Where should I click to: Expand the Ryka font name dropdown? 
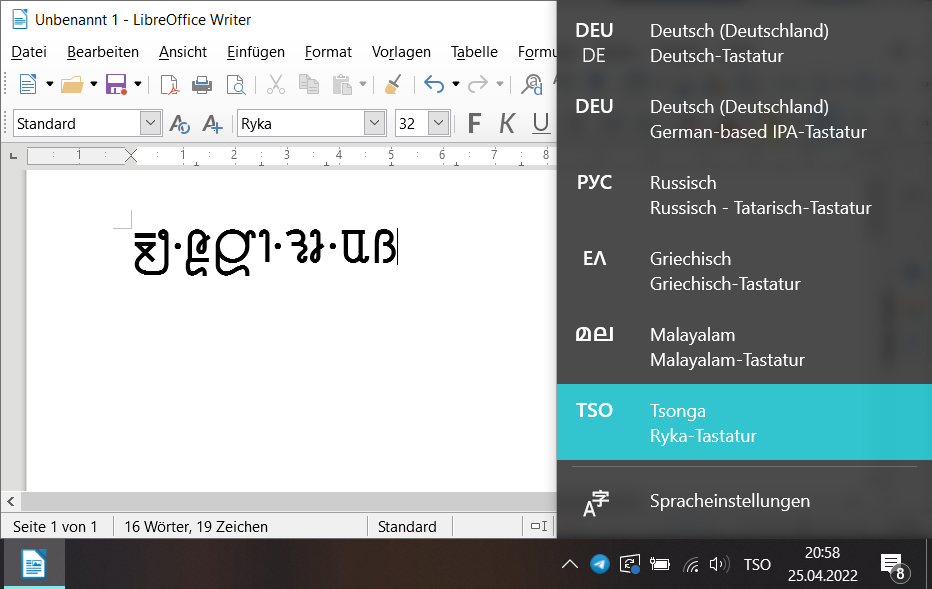[x=375, y=124]
